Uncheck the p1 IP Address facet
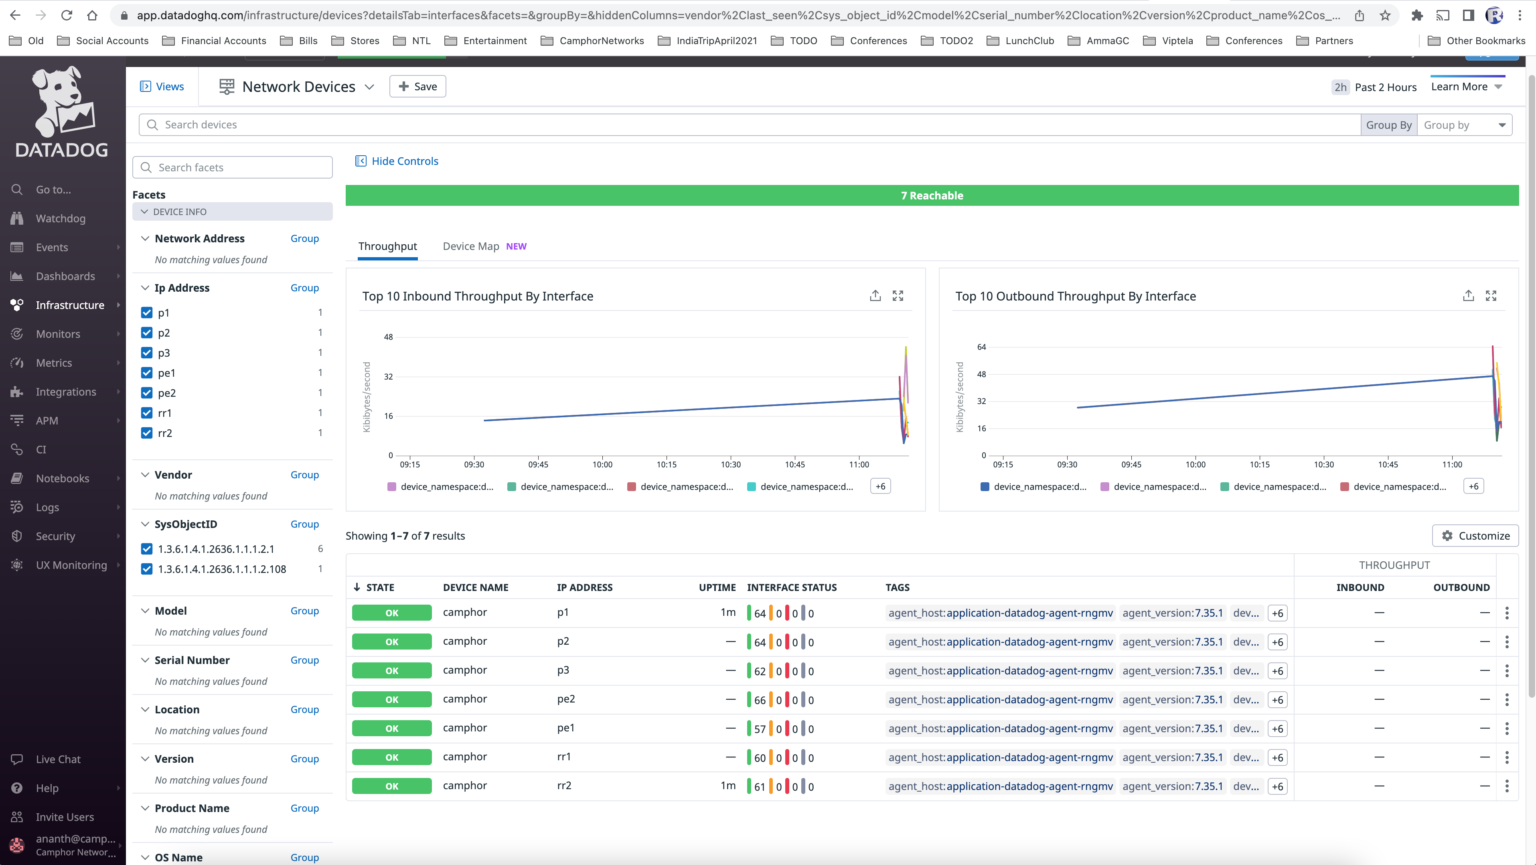The image size is (1536, 865). [146, 312]
